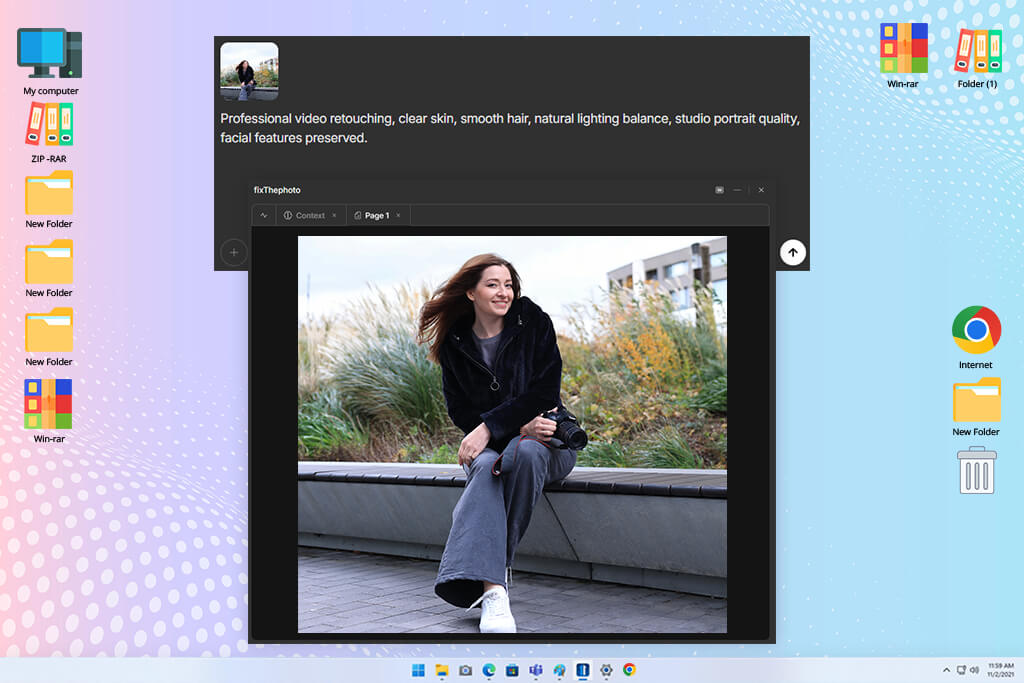Open the network status tray icon
This screenshot has width=1024, height=683.
(961, 670)
